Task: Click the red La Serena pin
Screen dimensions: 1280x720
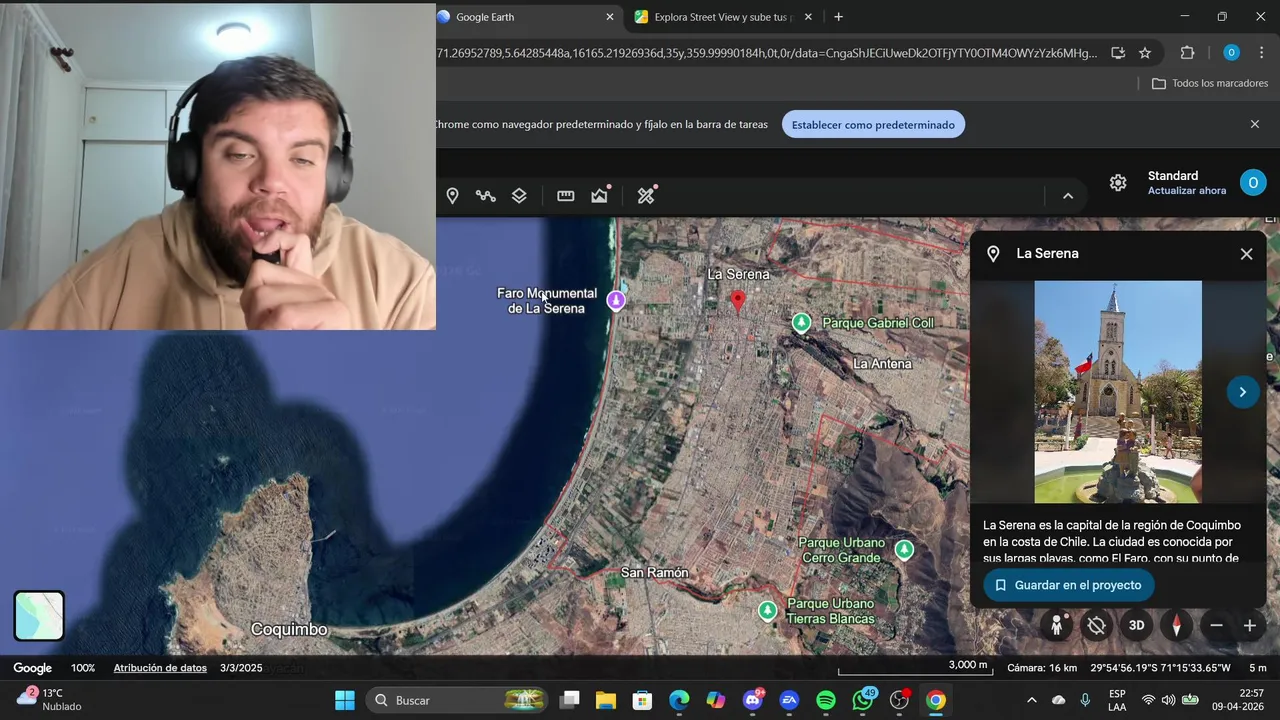Action: 738,301
